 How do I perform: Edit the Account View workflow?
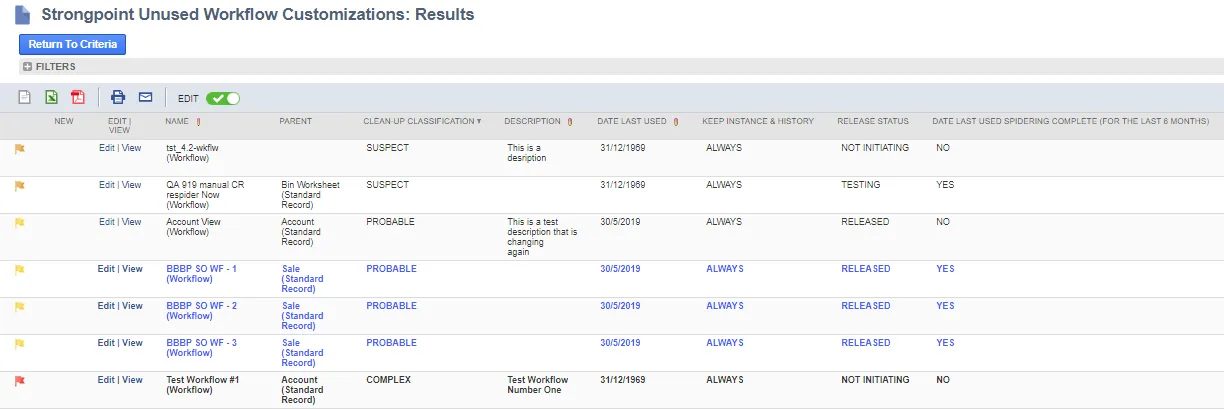(x=106, y=222)
